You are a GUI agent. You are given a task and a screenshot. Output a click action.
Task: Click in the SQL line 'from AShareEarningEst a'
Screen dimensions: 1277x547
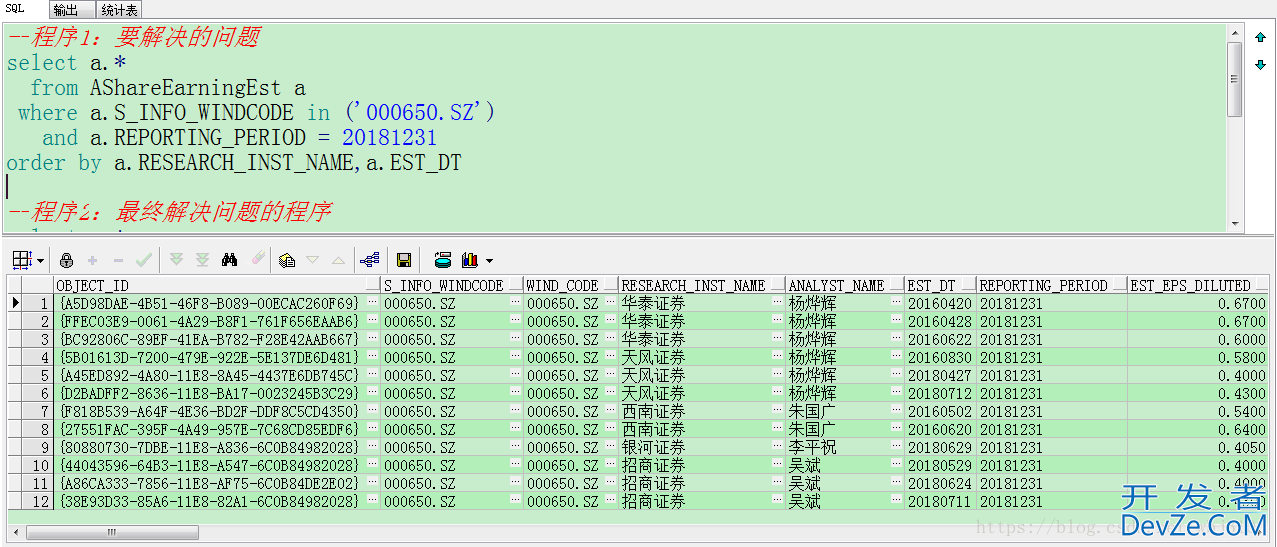168,88
